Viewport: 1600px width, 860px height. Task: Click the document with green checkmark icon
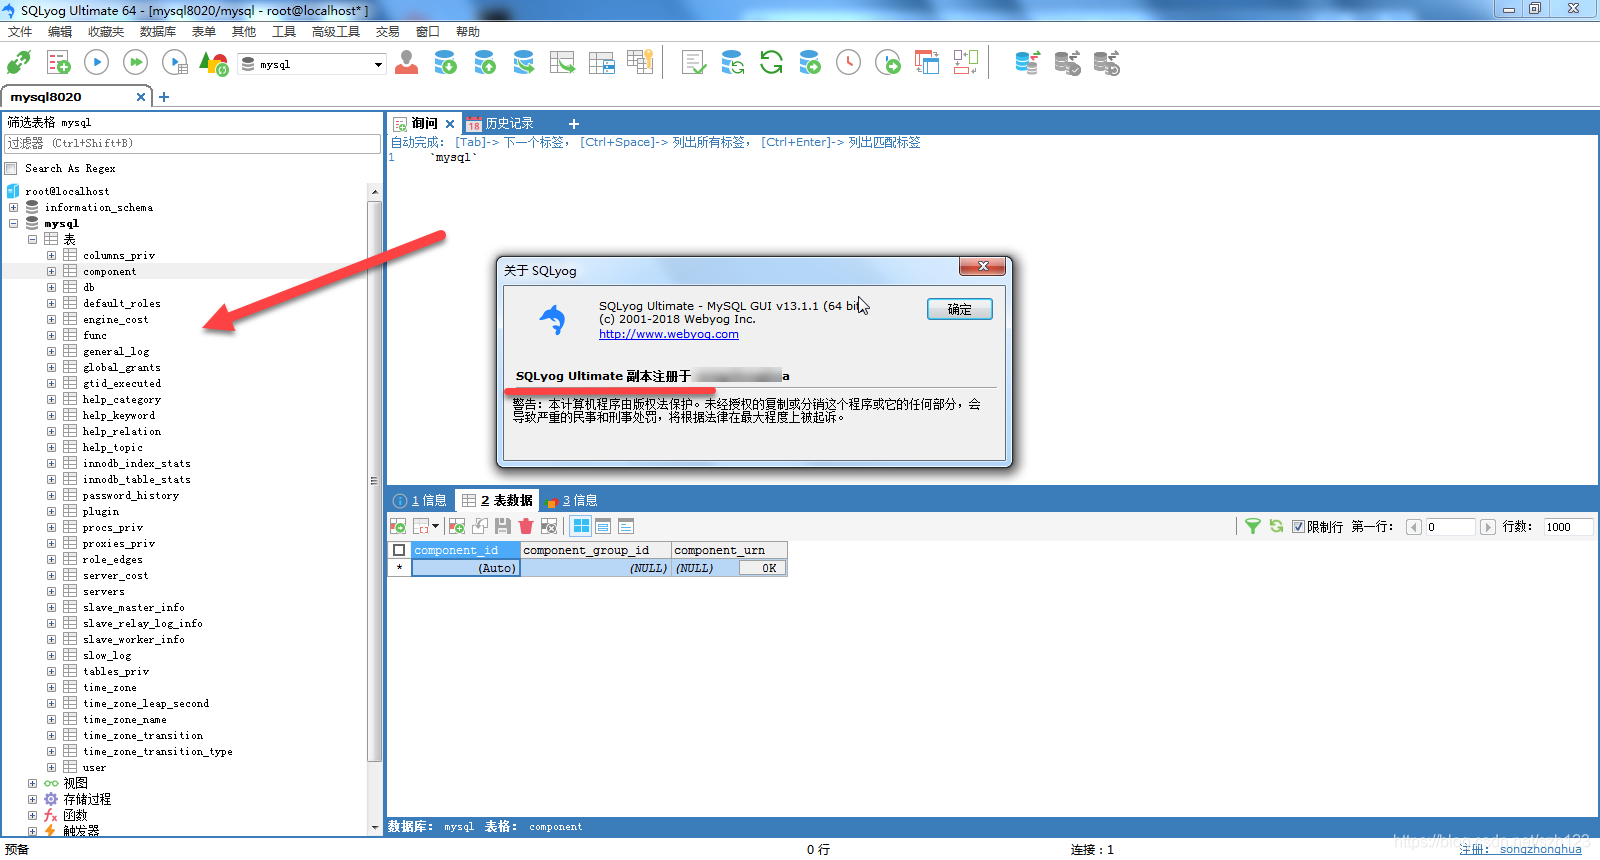click(x=693, y=63)
